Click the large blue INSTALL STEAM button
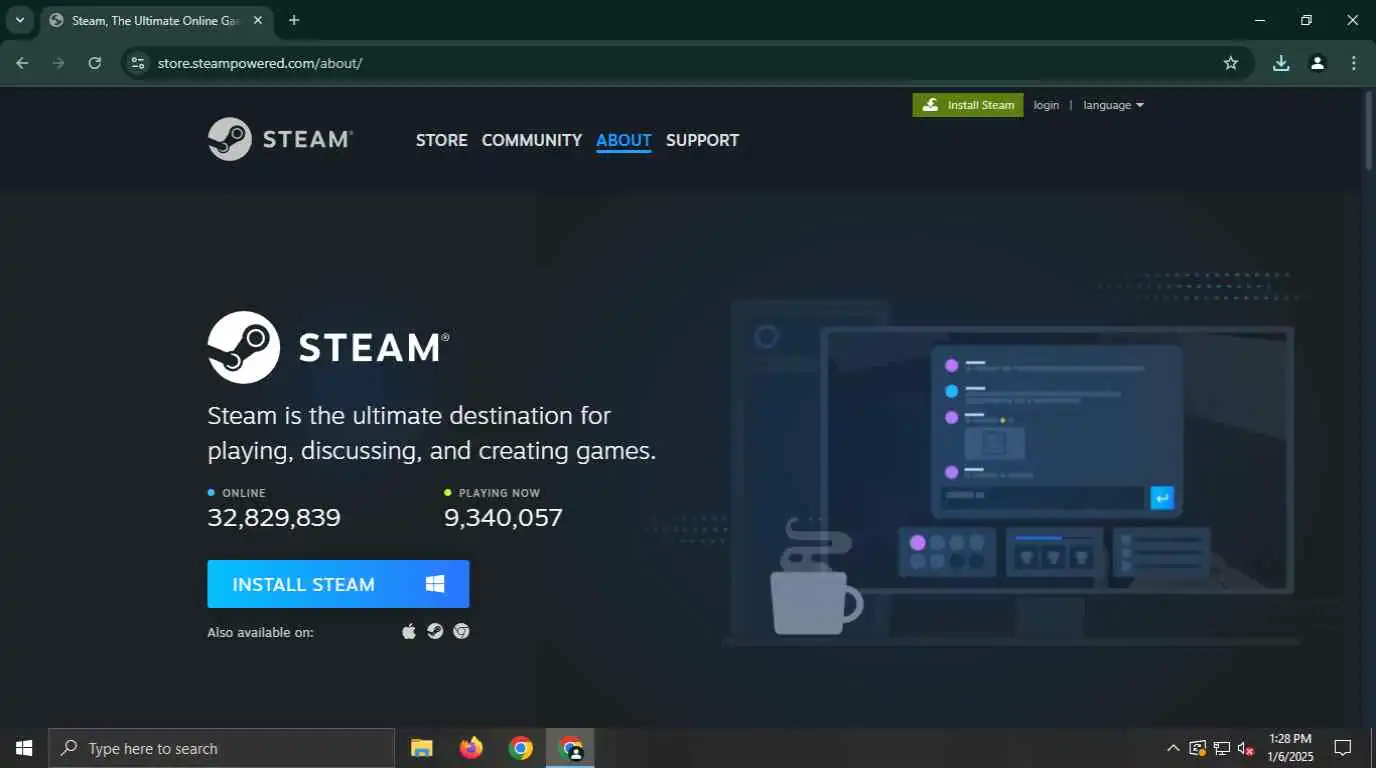Viewport: 1376px width, 768px height. (338, 584)
